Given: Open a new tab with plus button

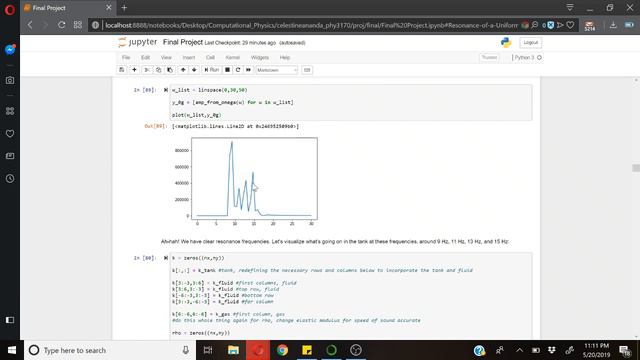Looking at the screenshot, I should (124, 8).
